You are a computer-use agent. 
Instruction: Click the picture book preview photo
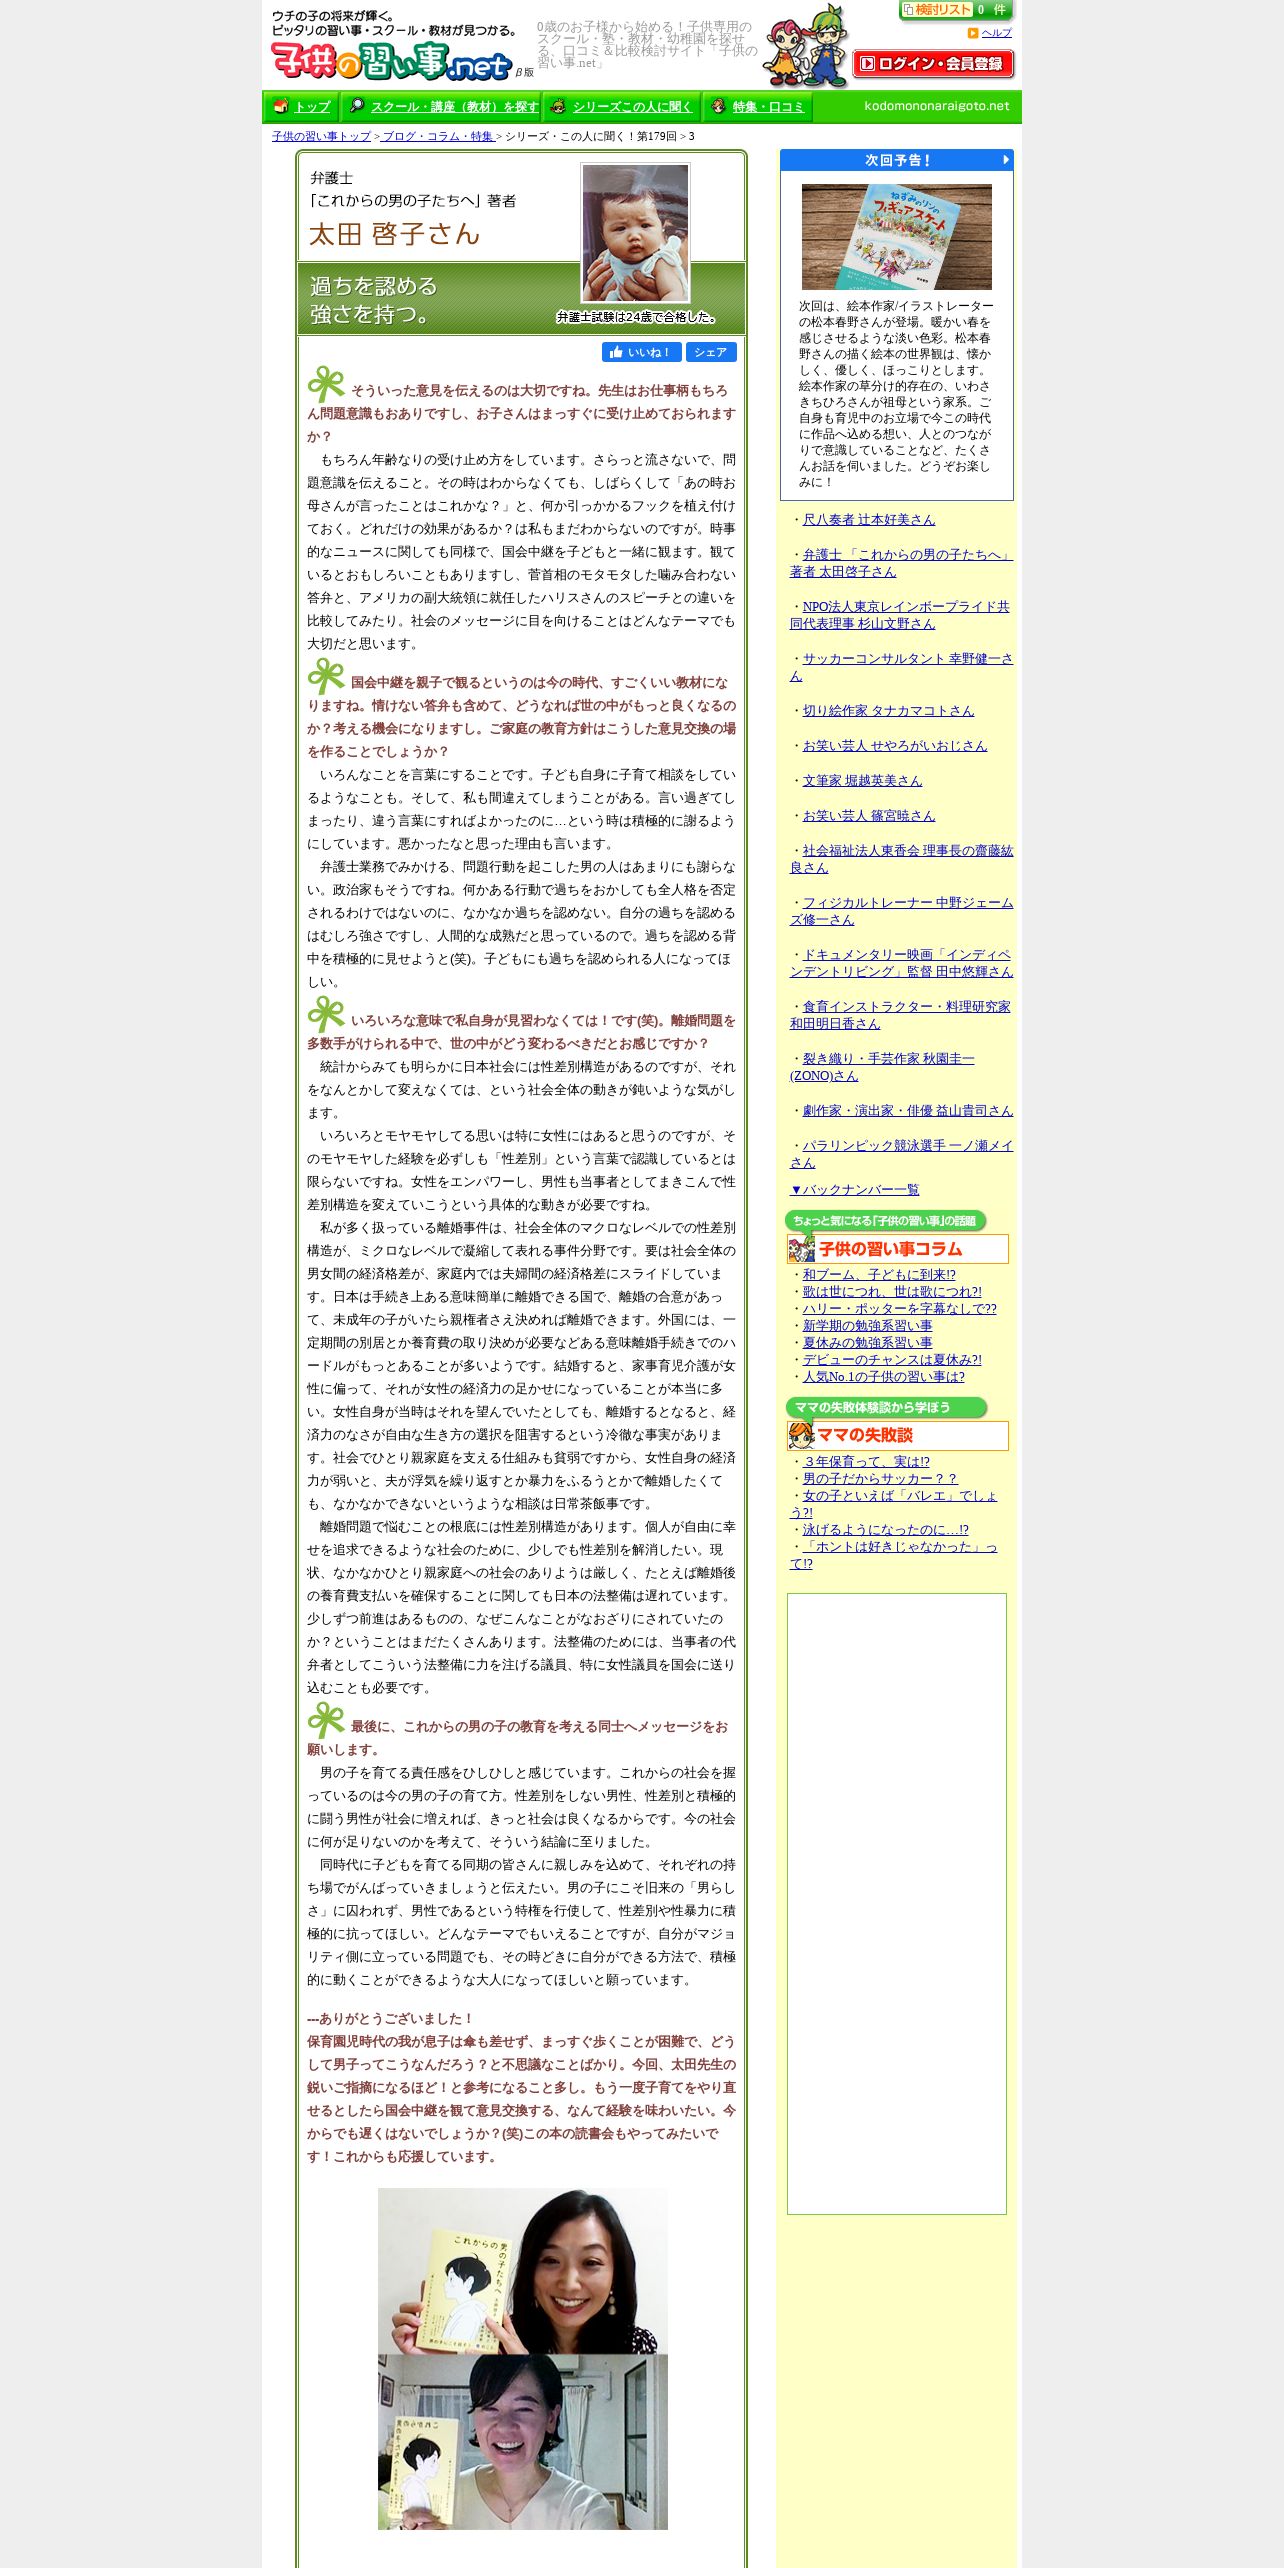click(897, 237)
